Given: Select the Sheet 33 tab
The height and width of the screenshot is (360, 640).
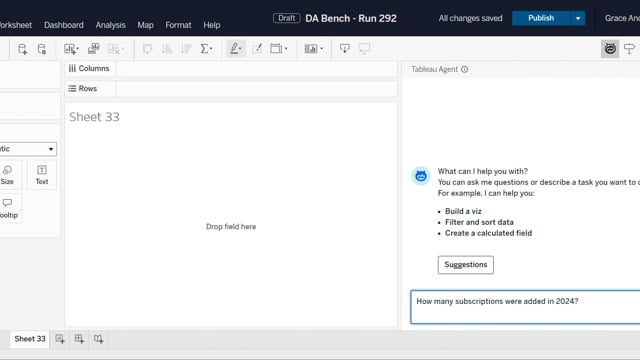Looking at the screenshot, I should (30, 339).
